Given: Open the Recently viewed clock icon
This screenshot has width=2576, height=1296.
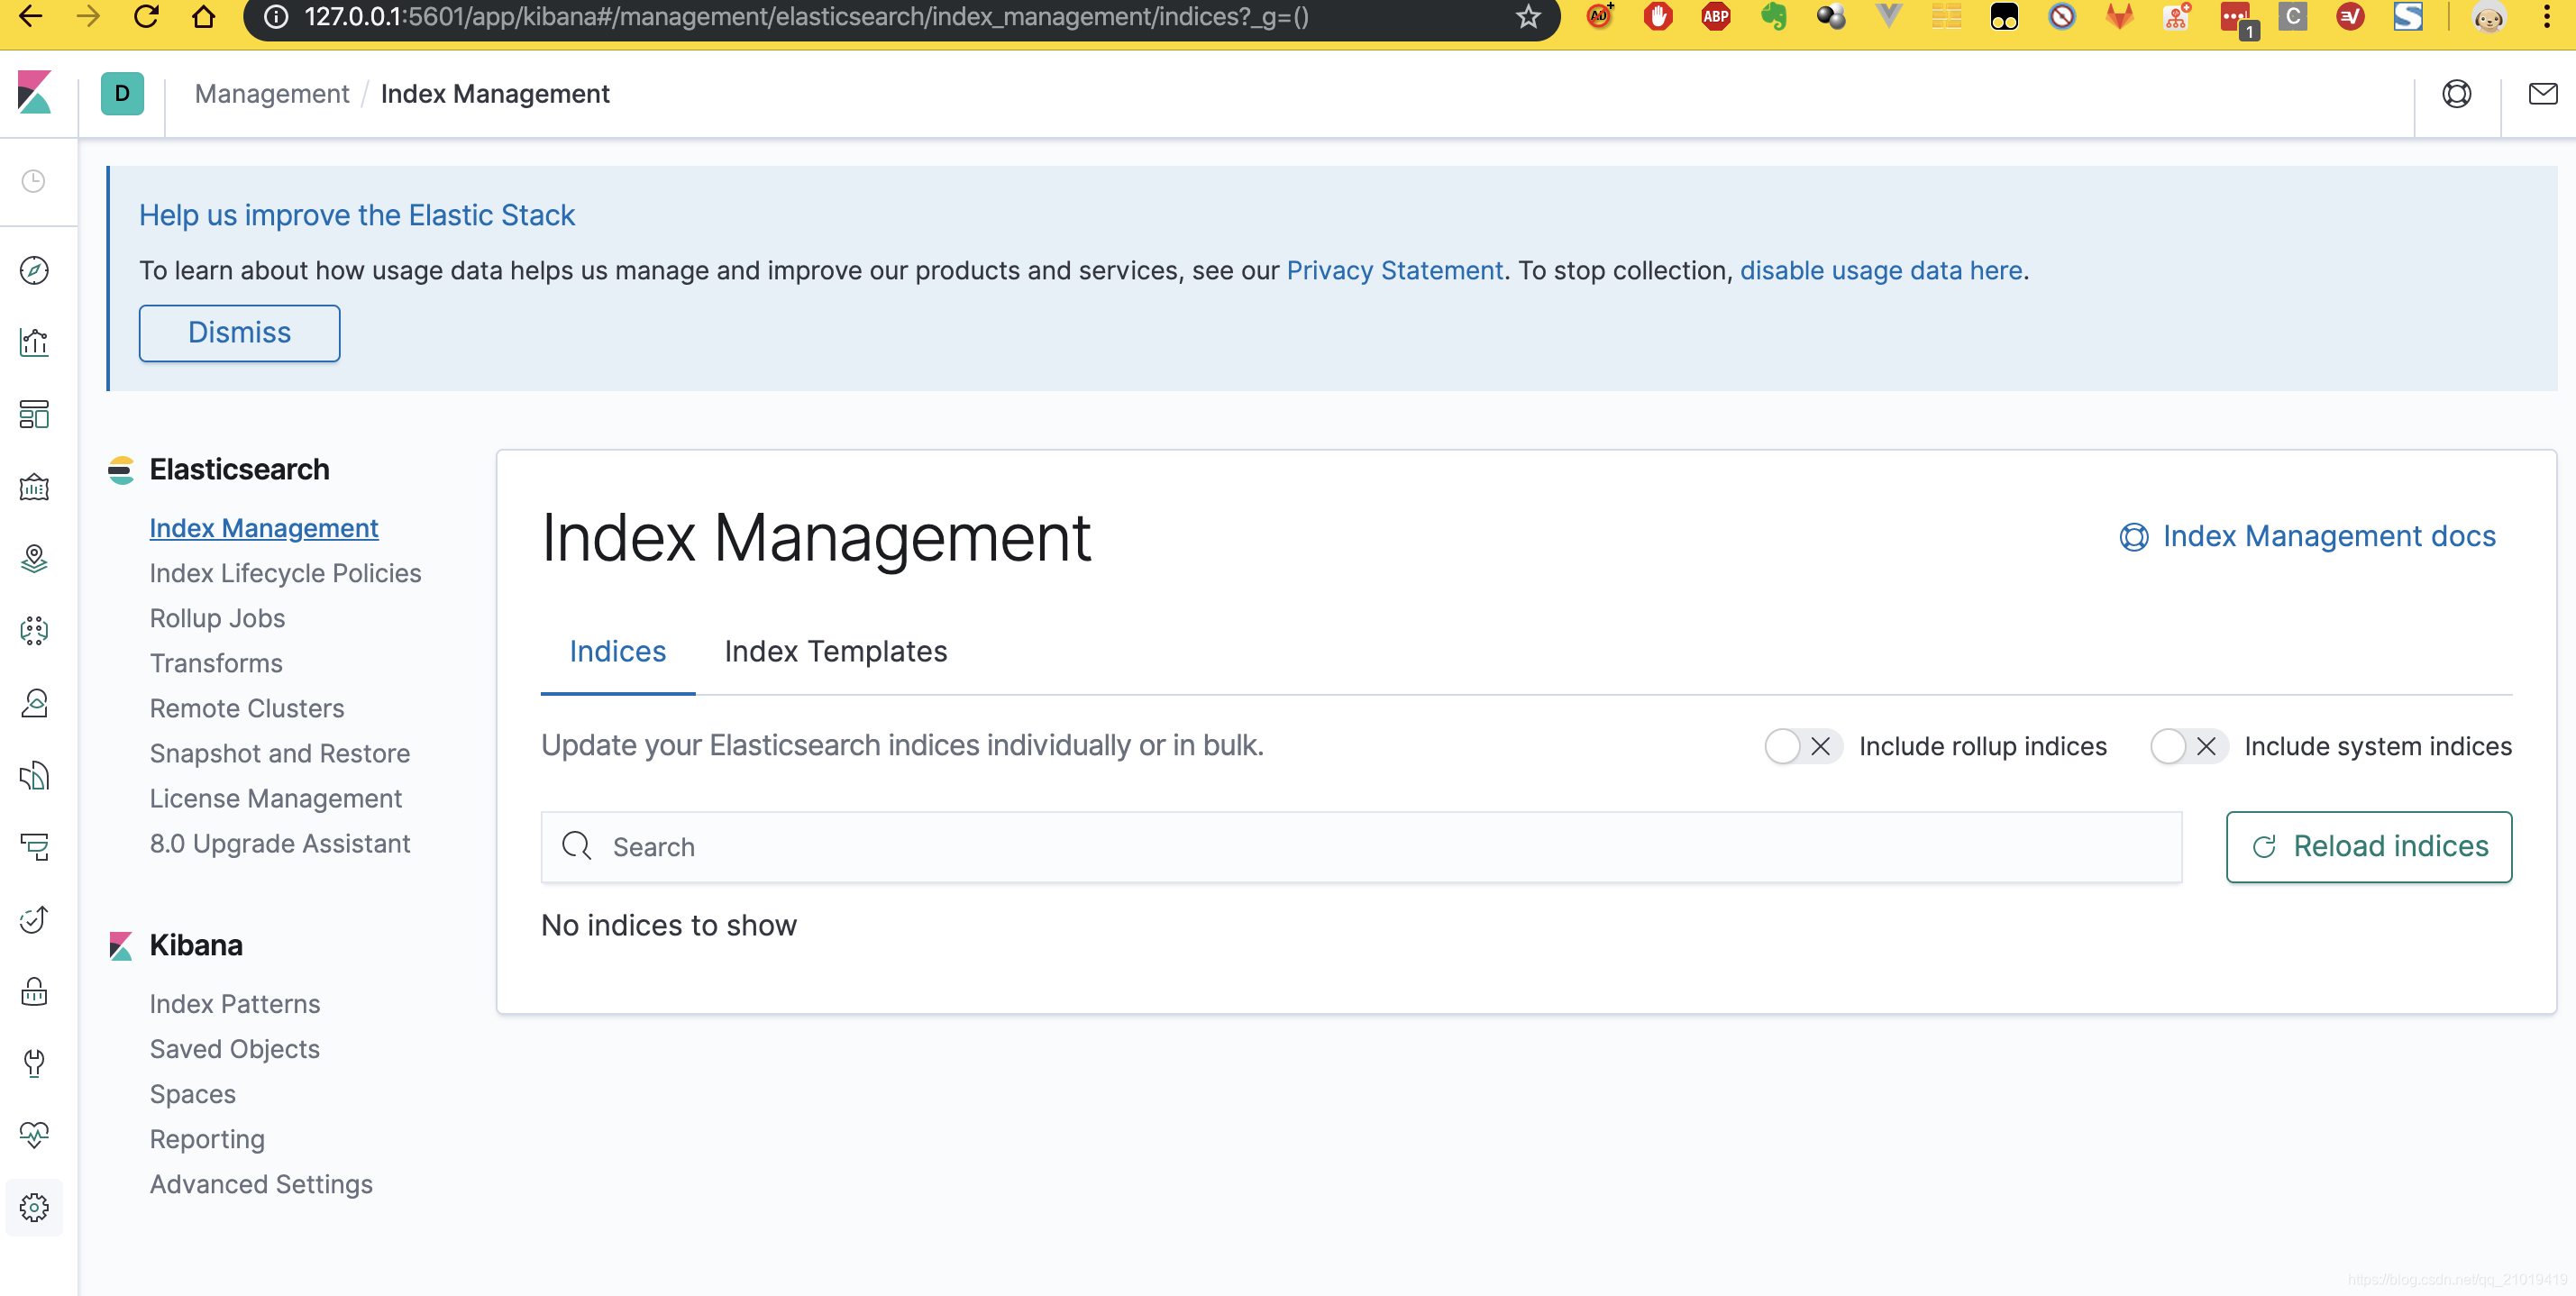Looking at the screenshot, I should coord(34,181).
